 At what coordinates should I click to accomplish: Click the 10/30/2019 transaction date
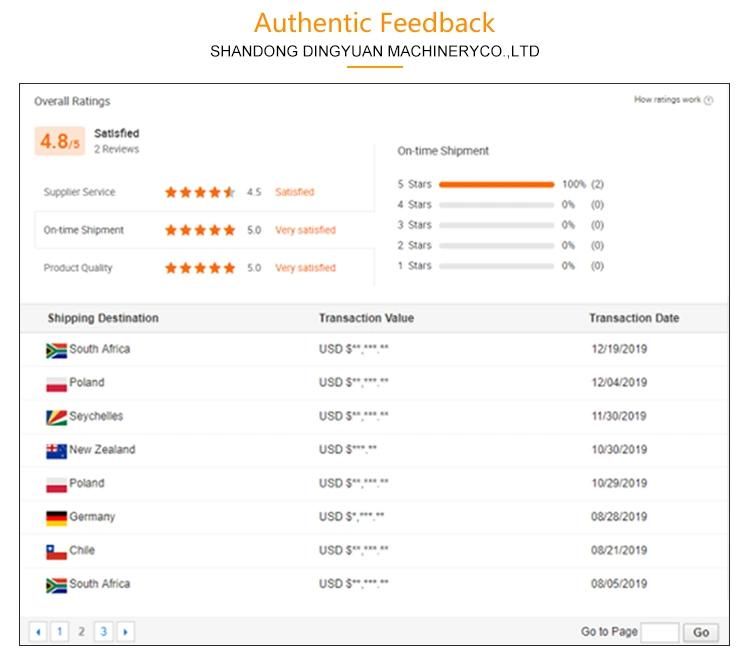(x=619, y=450)
